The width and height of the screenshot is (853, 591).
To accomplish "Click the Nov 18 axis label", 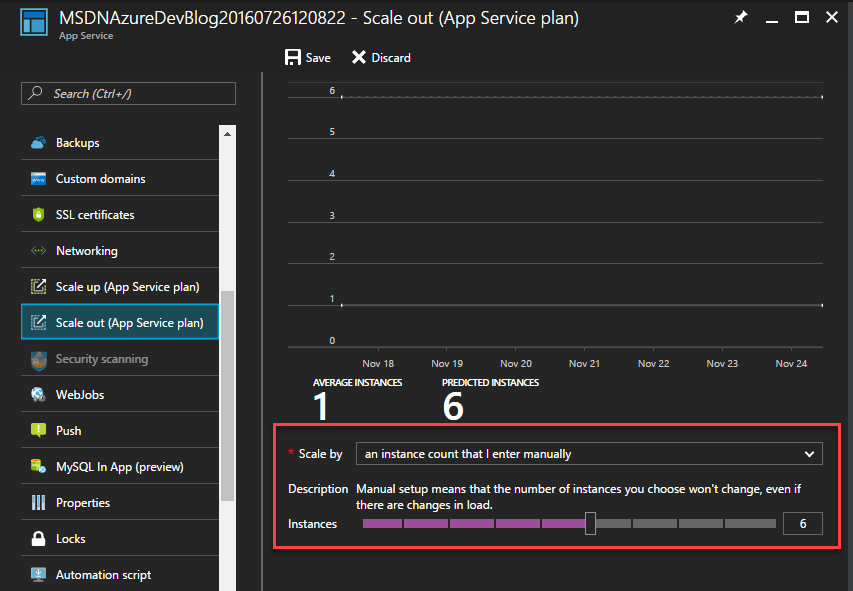I will coord(378,364).
